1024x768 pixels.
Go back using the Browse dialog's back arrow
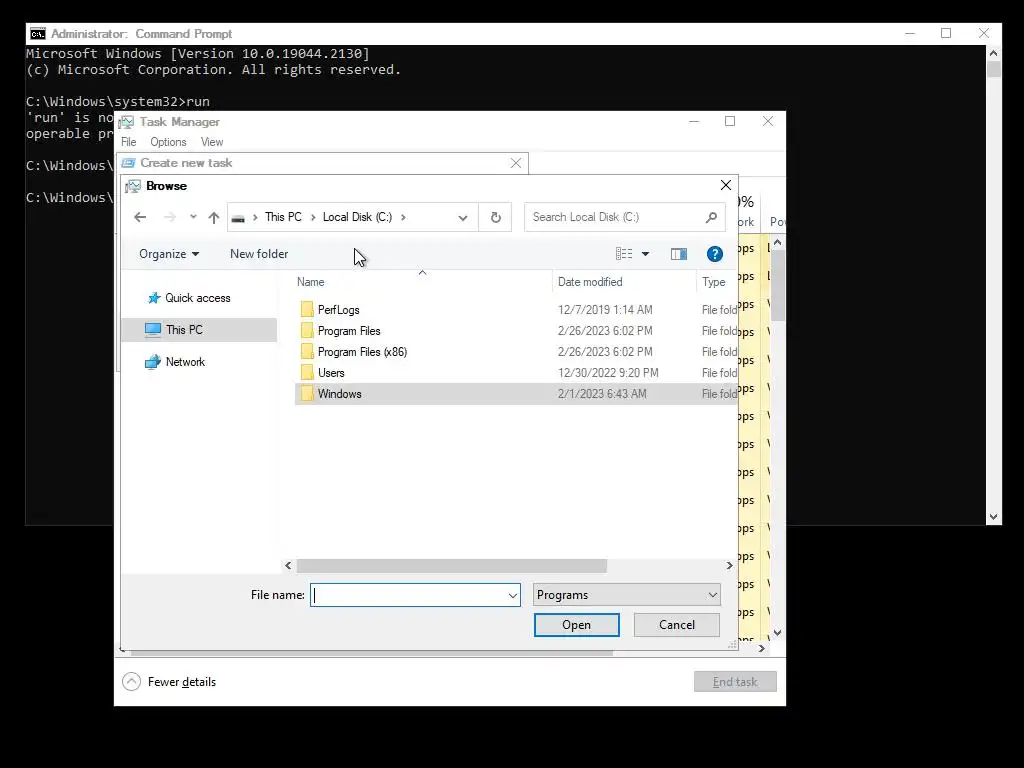click(x=140, y=217)
